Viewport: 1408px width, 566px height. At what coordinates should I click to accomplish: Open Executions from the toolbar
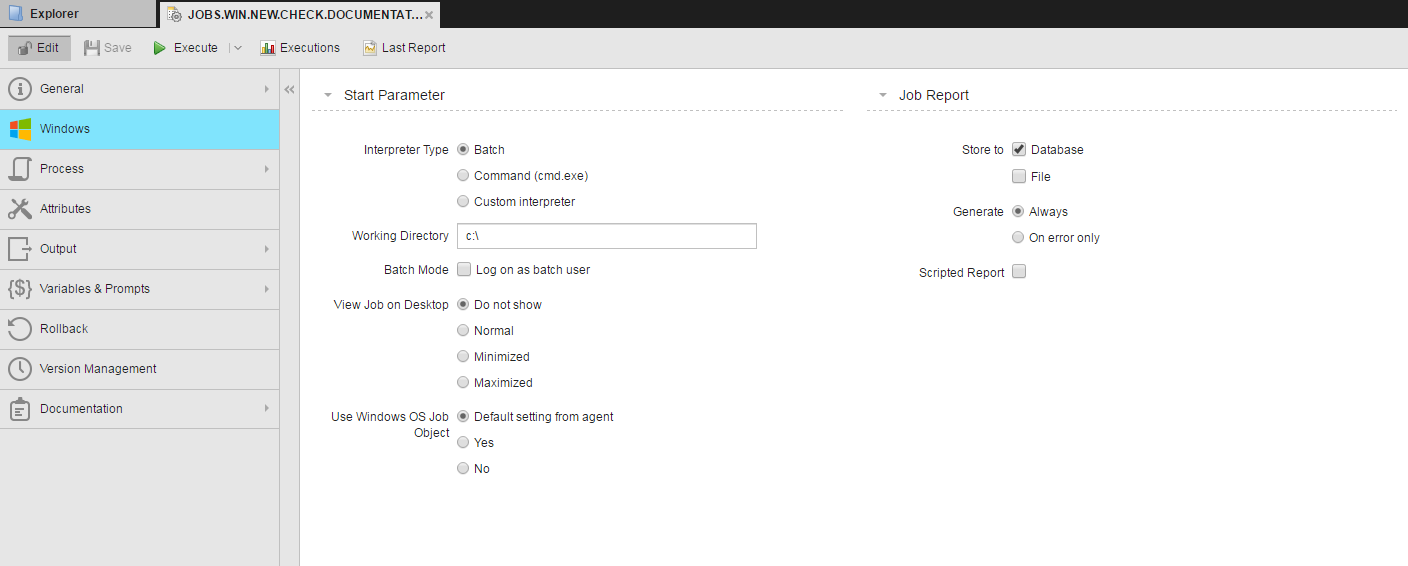(x=300, y=48)
